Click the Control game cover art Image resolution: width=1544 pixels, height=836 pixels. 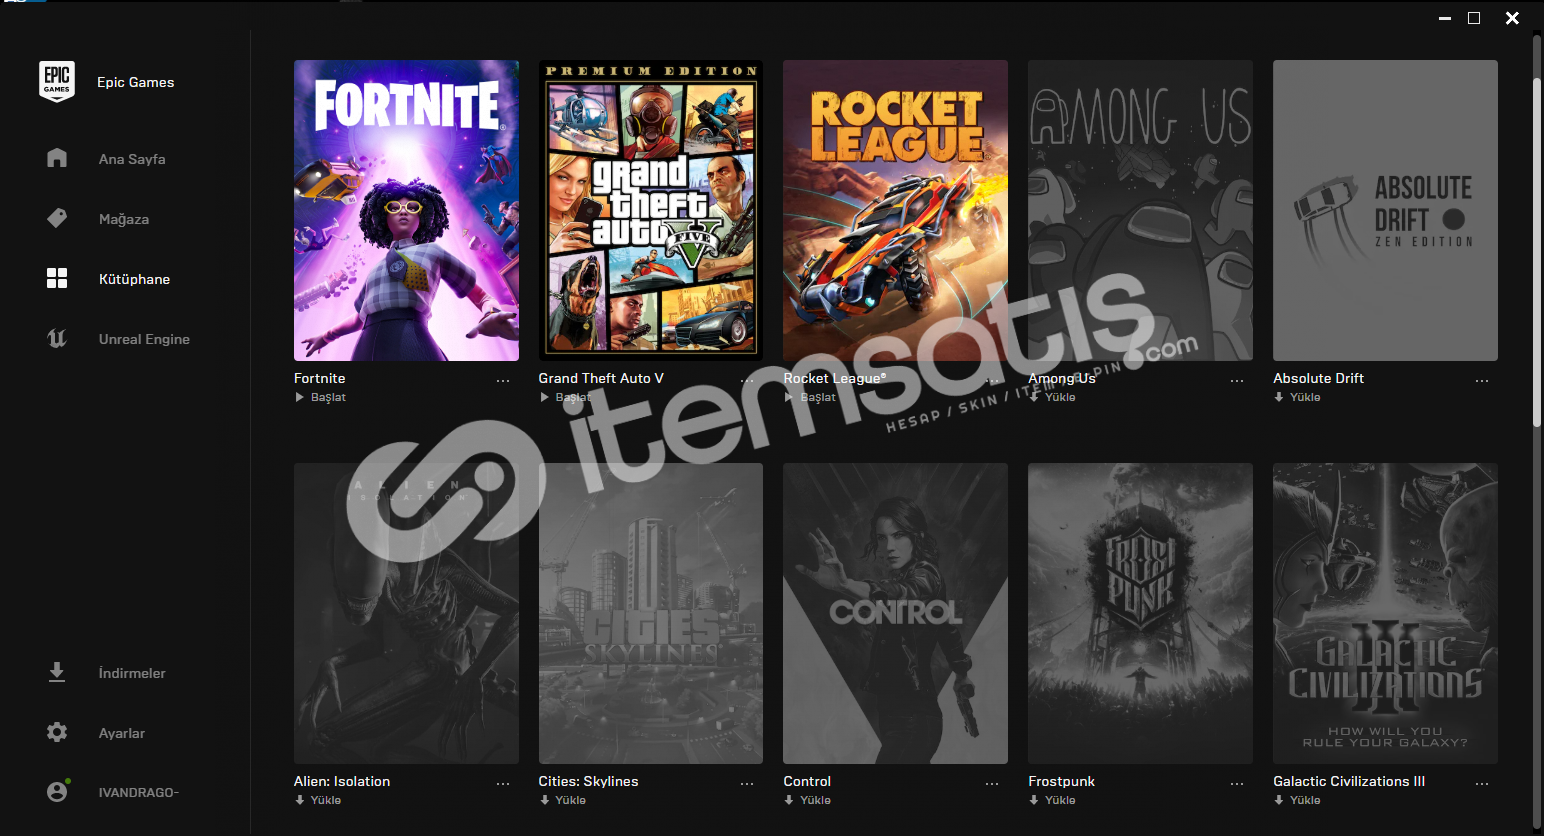(895, 613)
